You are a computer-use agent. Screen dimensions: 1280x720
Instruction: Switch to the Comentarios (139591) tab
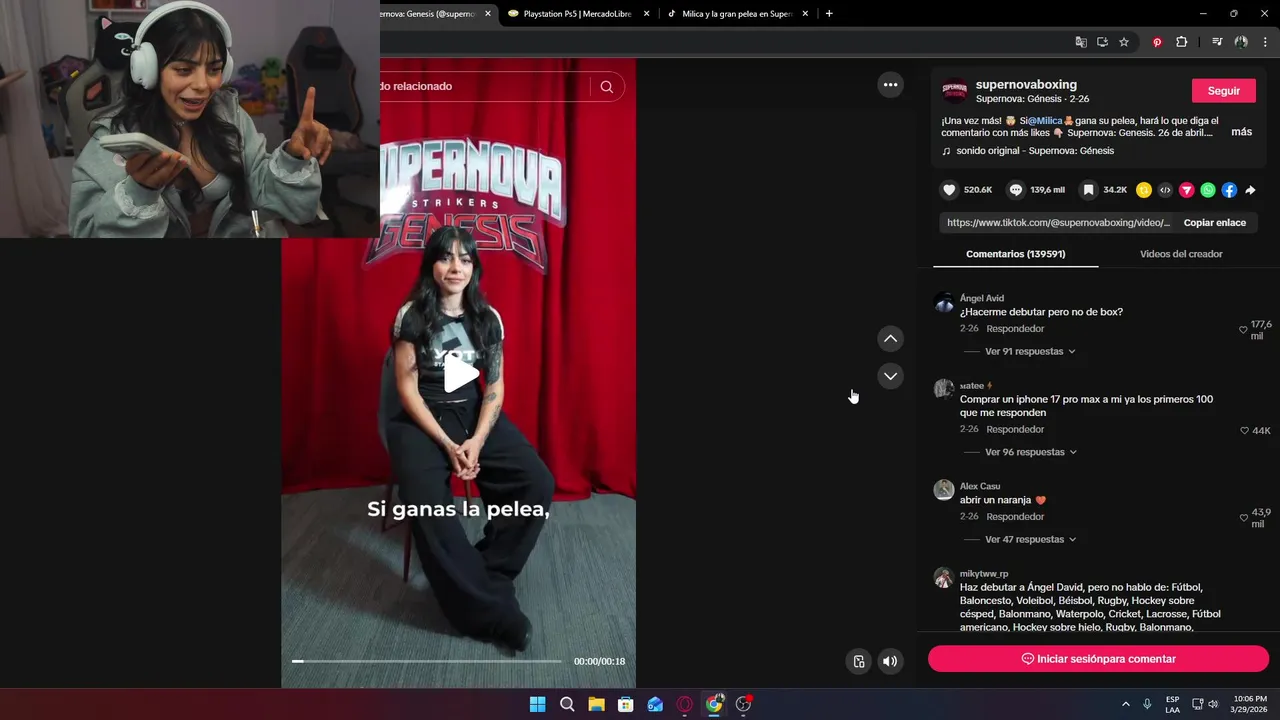click(x=1015, y=254)
